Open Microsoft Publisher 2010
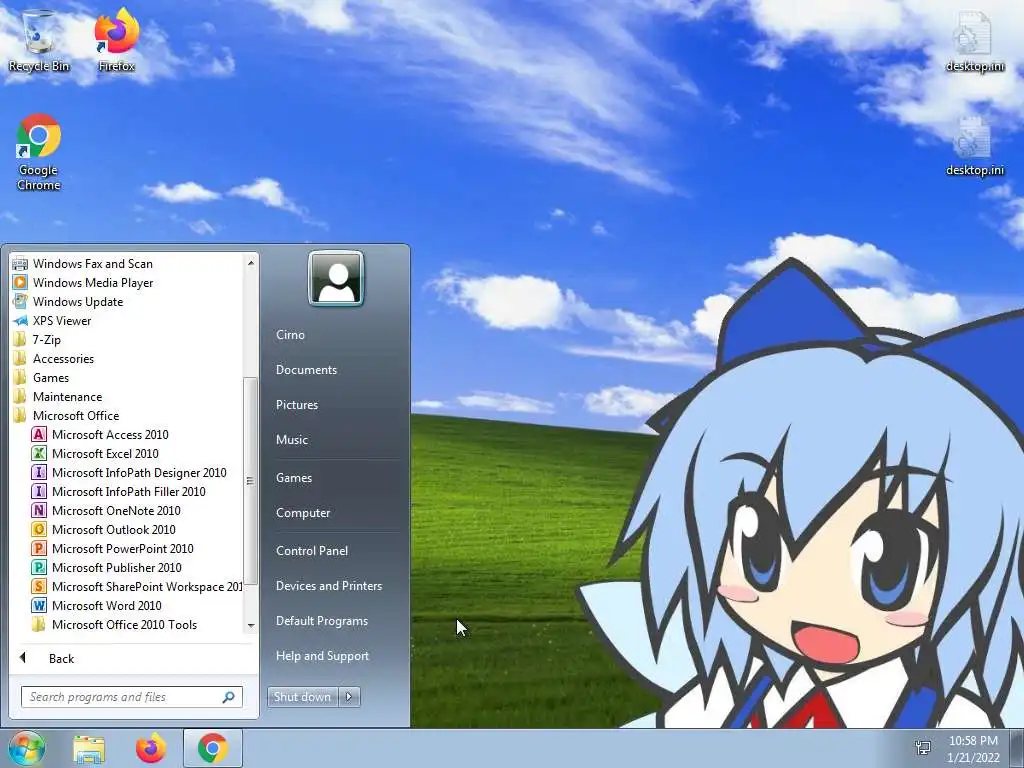The height and width of the screenshot is (768, 1024). (x=106, y=567)
